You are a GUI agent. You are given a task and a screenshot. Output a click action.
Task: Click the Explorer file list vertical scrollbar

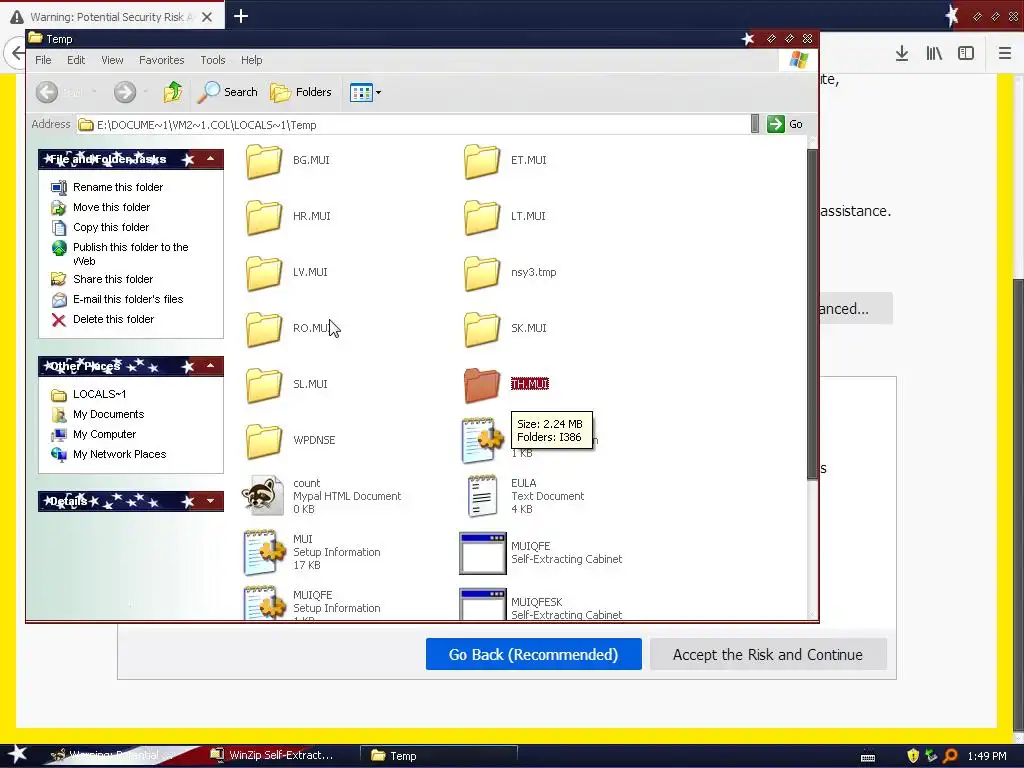pyautogui.click(x=812, y=314)
